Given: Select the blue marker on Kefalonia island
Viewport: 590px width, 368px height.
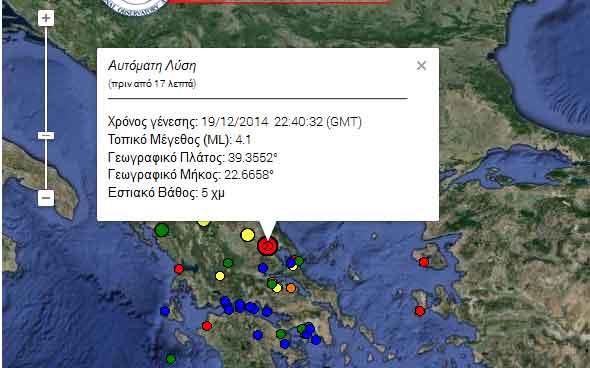Looking at the screenshot, I should click(x=165, y=311).
